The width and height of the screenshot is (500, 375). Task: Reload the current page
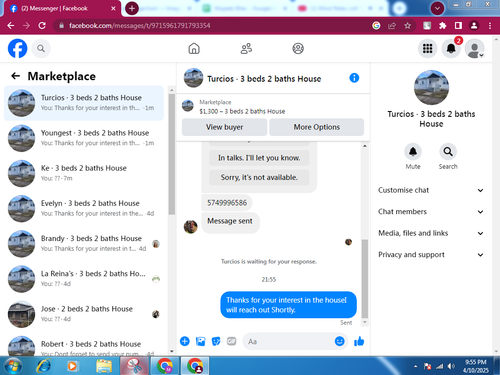(x=42, y=25)
